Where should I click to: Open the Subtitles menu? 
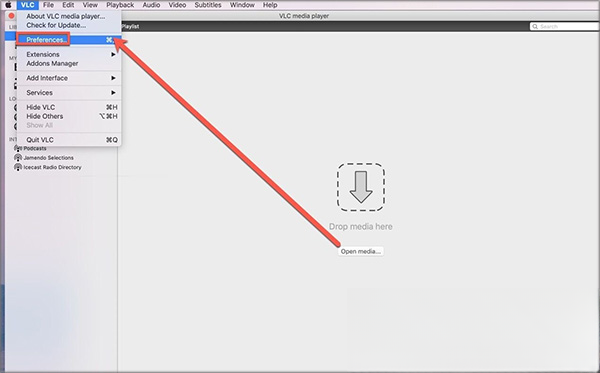[x=208, y=5]
